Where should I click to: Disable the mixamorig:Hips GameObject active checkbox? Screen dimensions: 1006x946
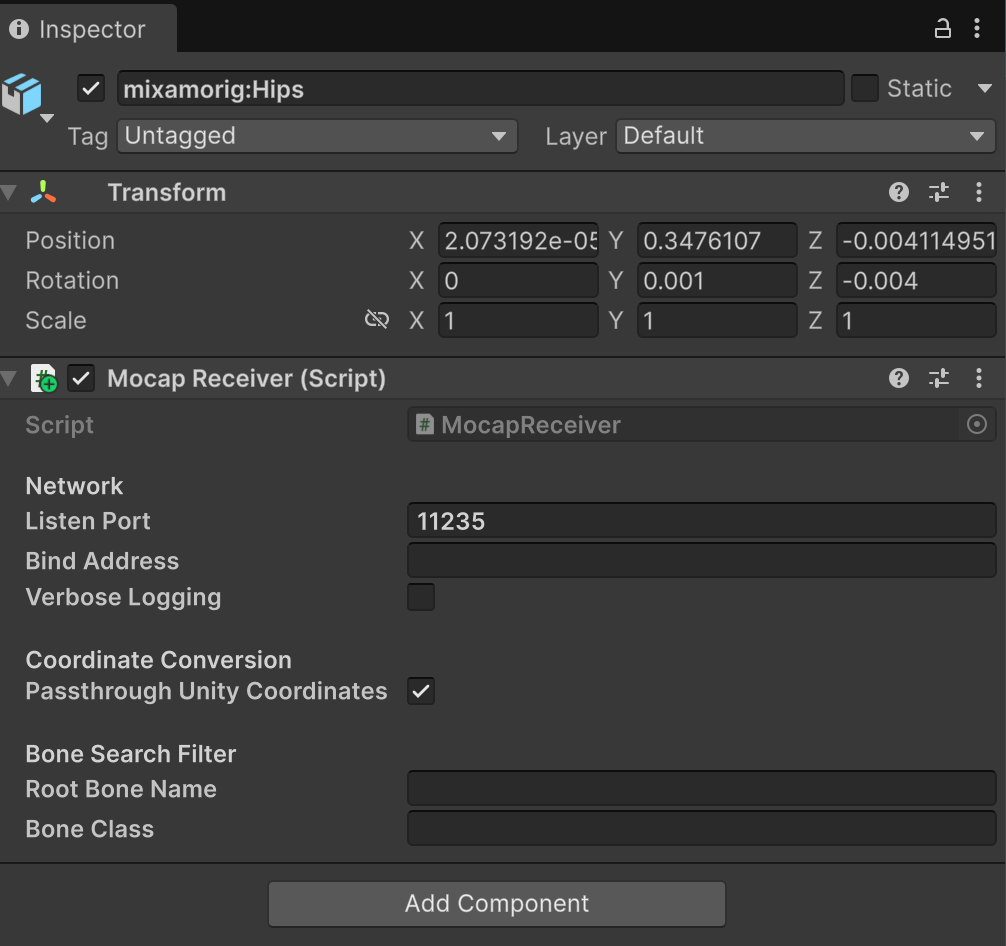pos(91,89)
